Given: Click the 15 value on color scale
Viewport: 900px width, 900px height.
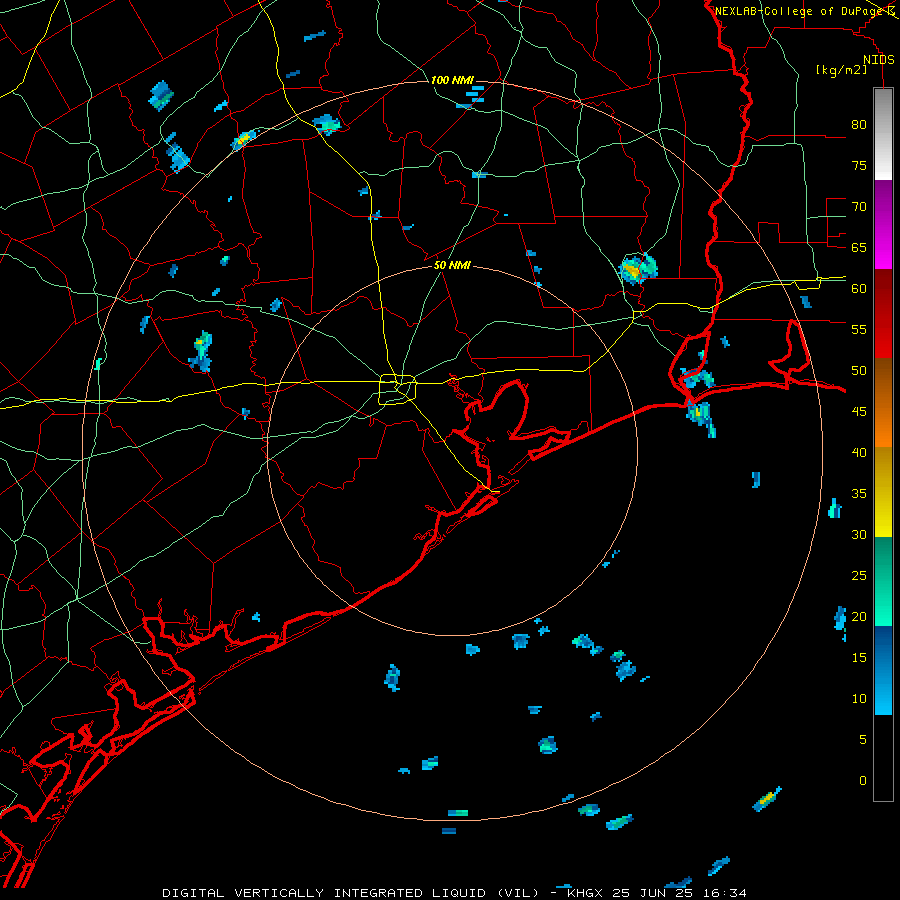Looking at the screenshot, I should pos(859,657).
